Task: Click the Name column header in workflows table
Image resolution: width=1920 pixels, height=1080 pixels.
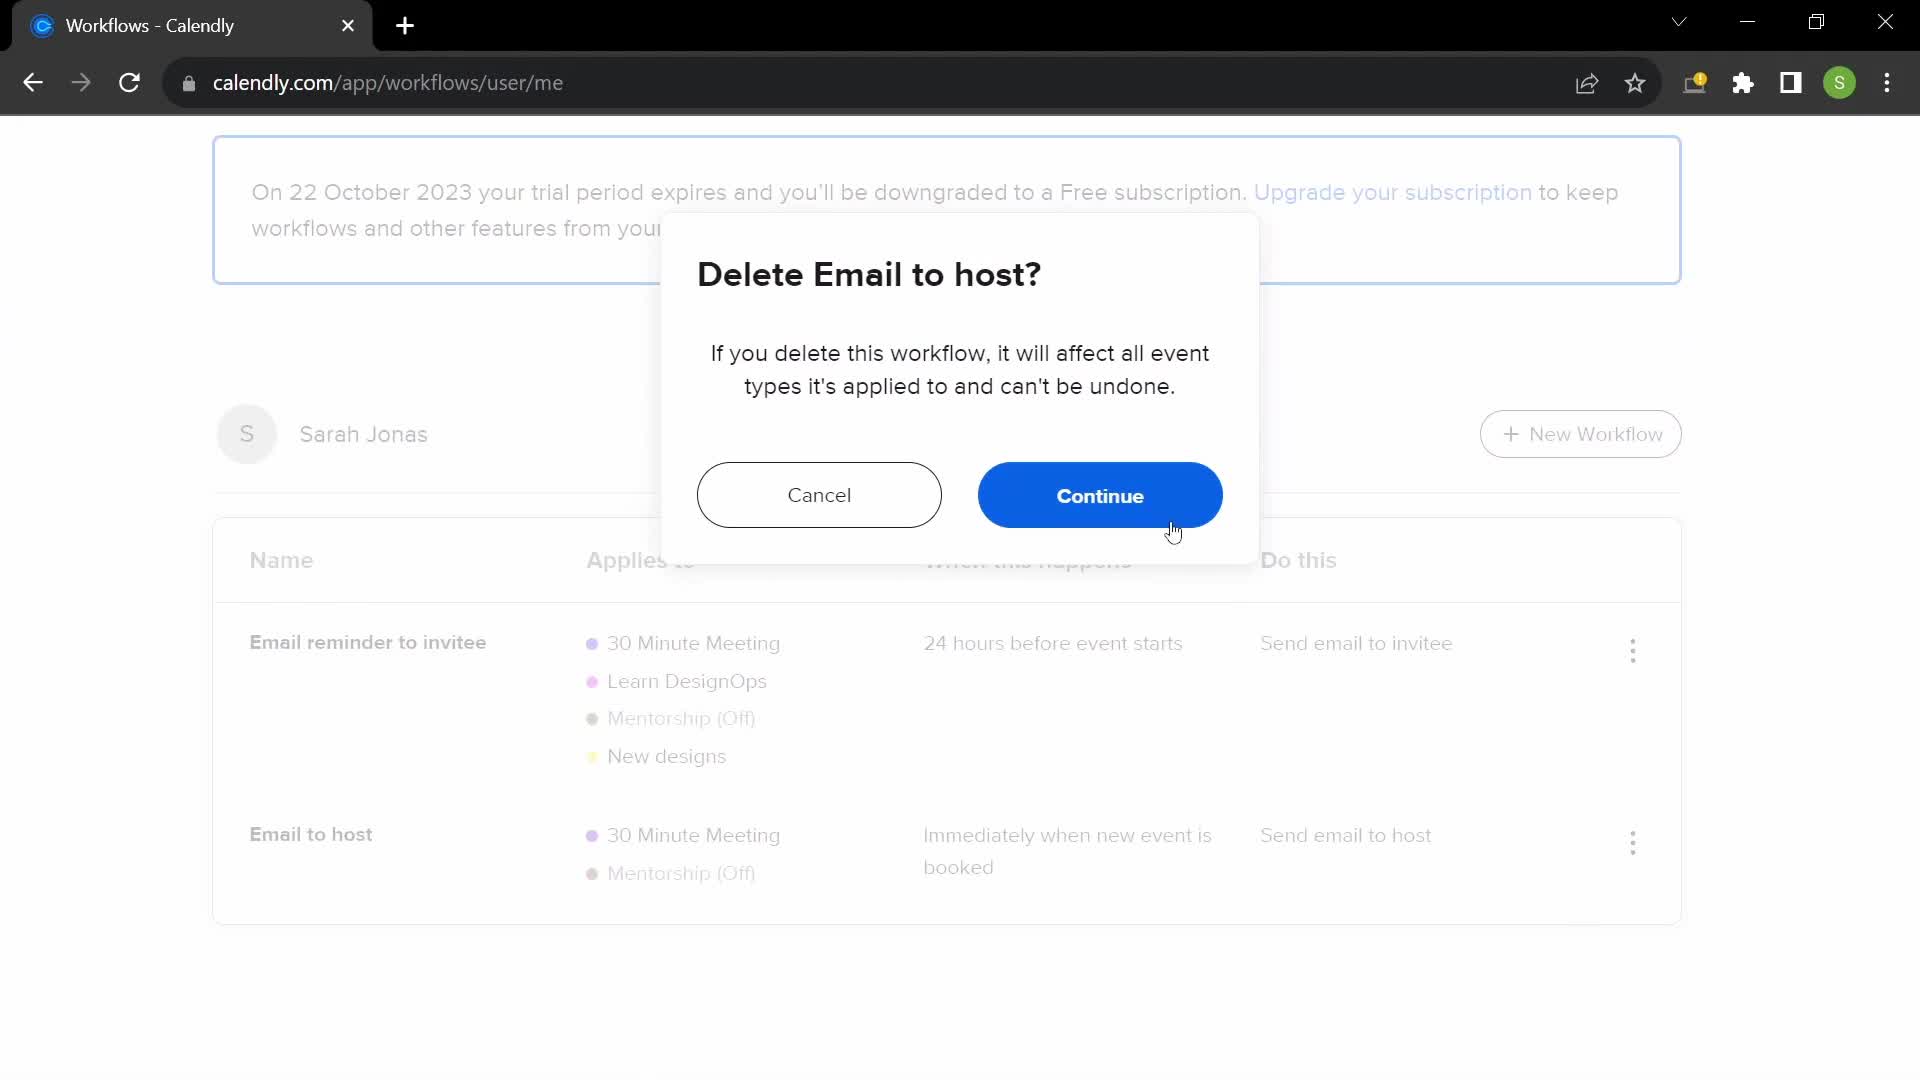Action: point(281,560)
